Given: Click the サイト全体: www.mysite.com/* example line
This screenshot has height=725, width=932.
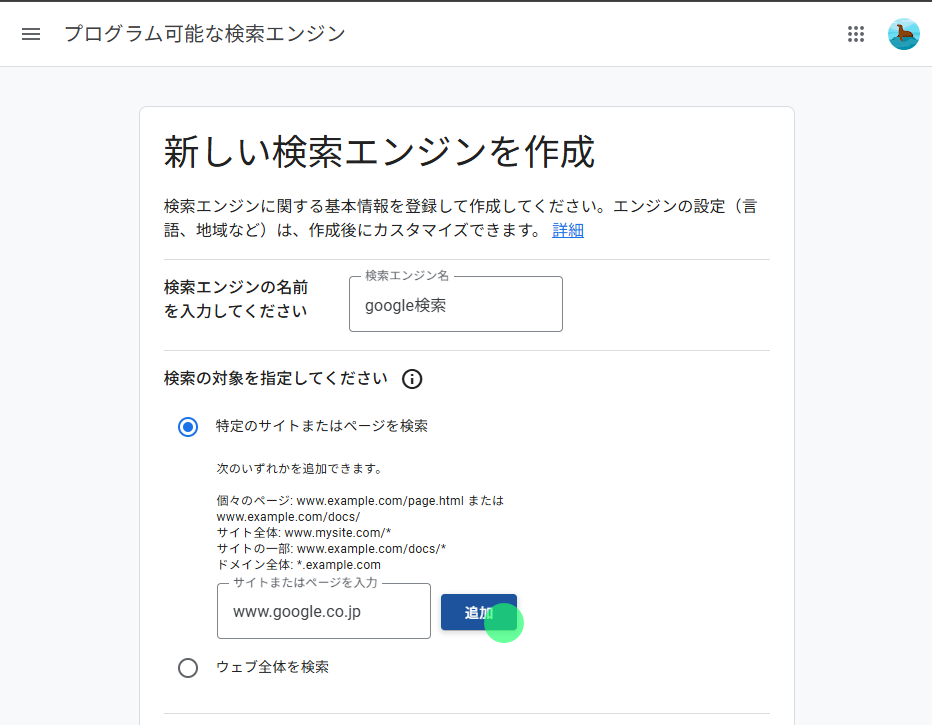Looking at the screenshot, I should (304, 533).
